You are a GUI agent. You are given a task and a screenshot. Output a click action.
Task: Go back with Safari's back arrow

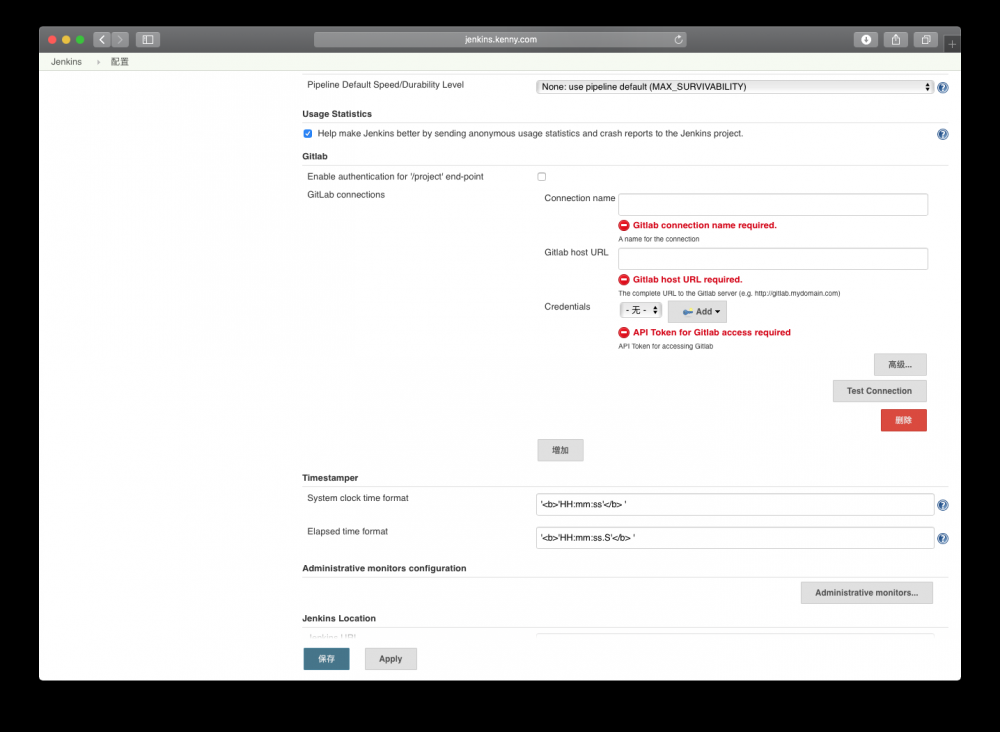click(102, 40)
